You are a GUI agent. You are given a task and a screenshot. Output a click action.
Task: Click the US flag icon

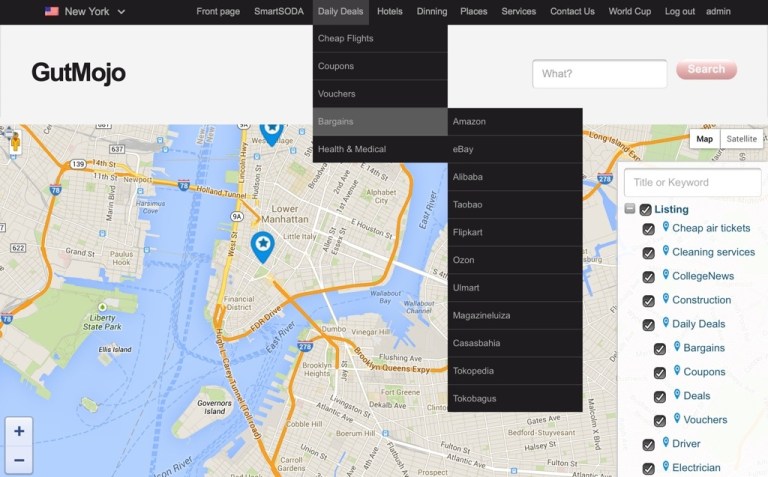click(x=51, y=12)
